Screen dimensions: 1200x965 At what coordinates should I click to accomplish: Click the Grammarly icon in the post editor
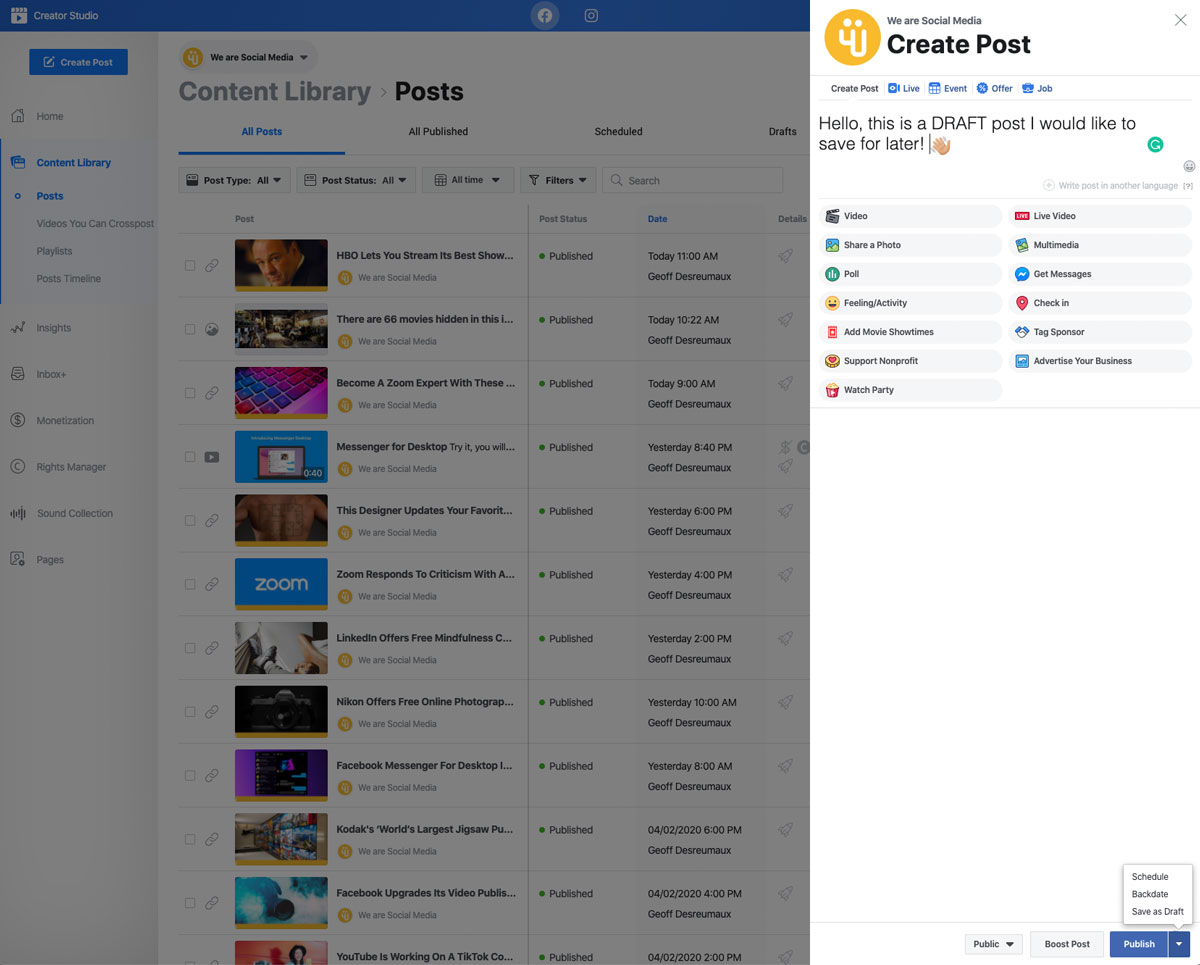(1155, 144)
